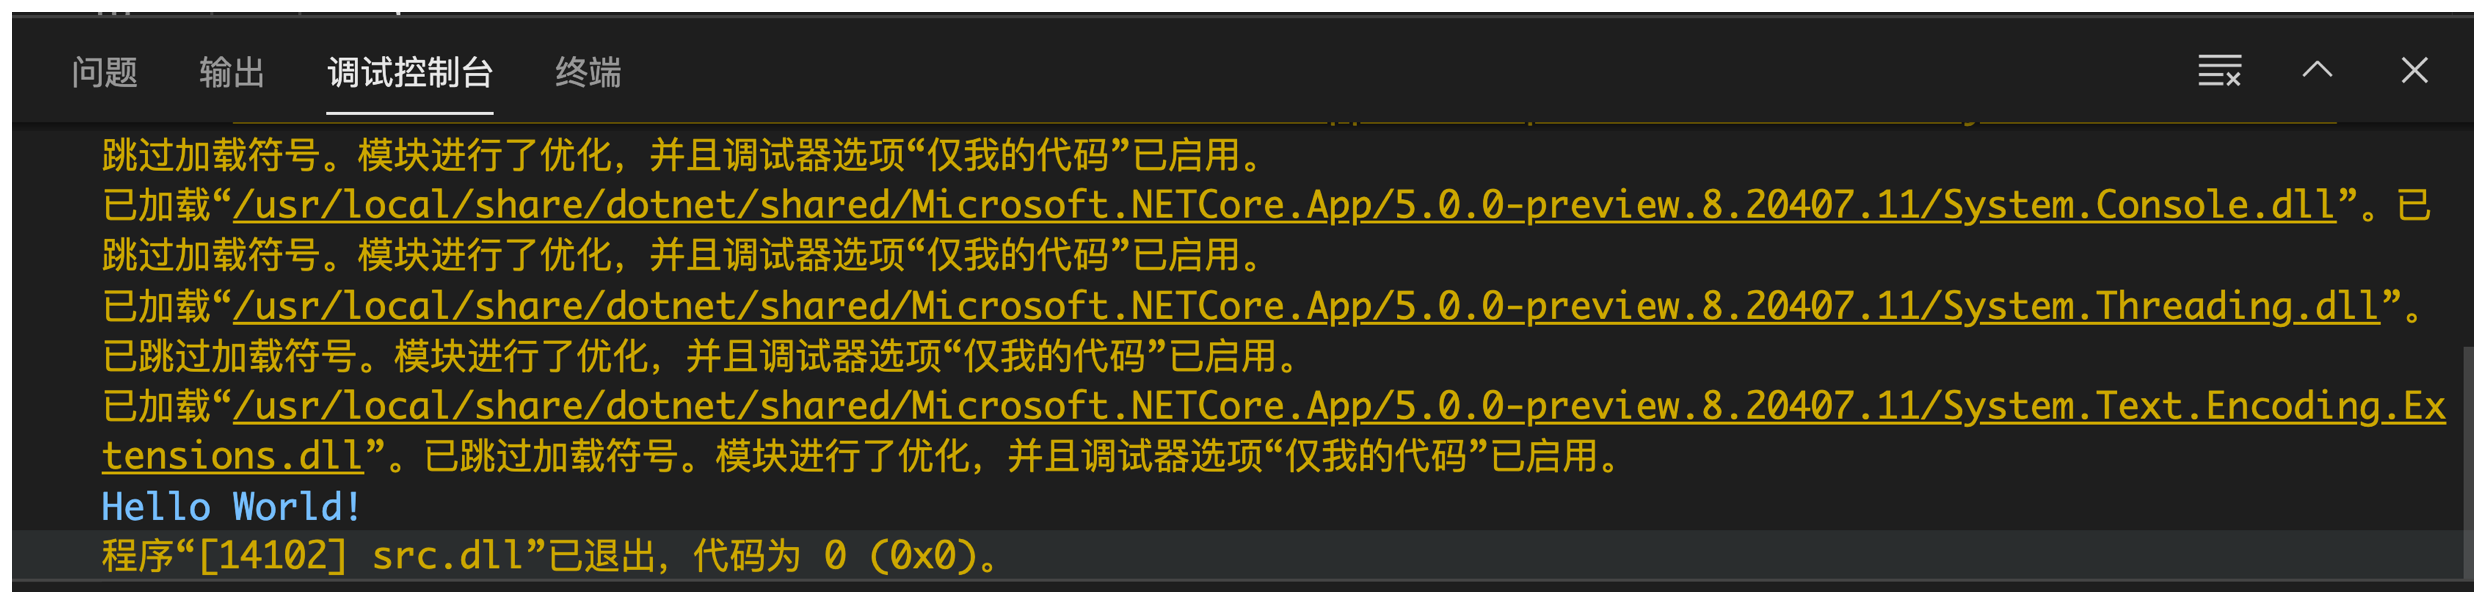
Task: Open the System.Text.Encoding.Extensions path link
Action: point(1339,406)
